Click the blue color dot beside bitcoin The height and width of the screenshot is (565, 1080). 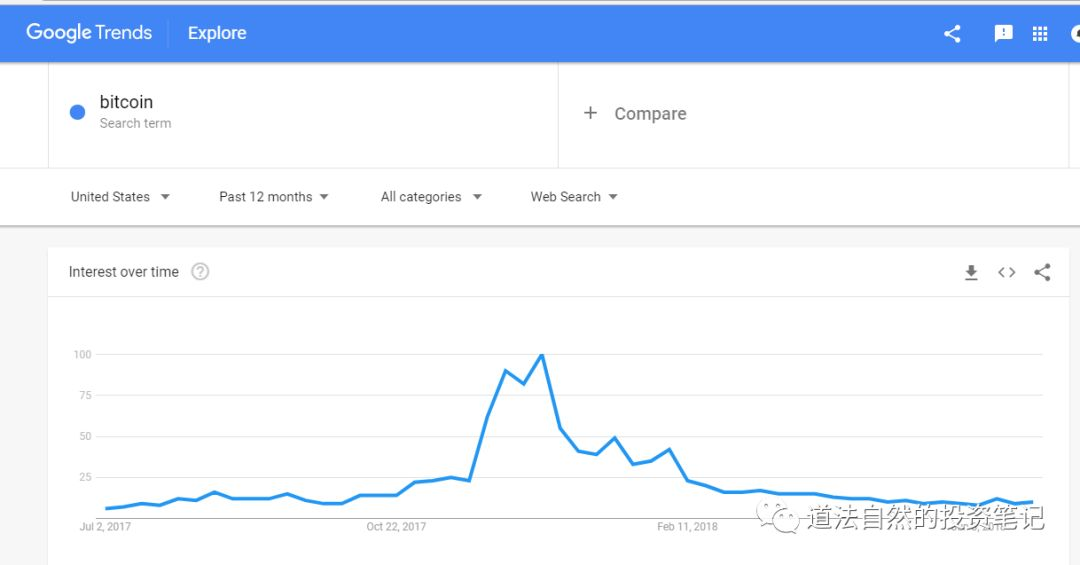coord(78,112)
